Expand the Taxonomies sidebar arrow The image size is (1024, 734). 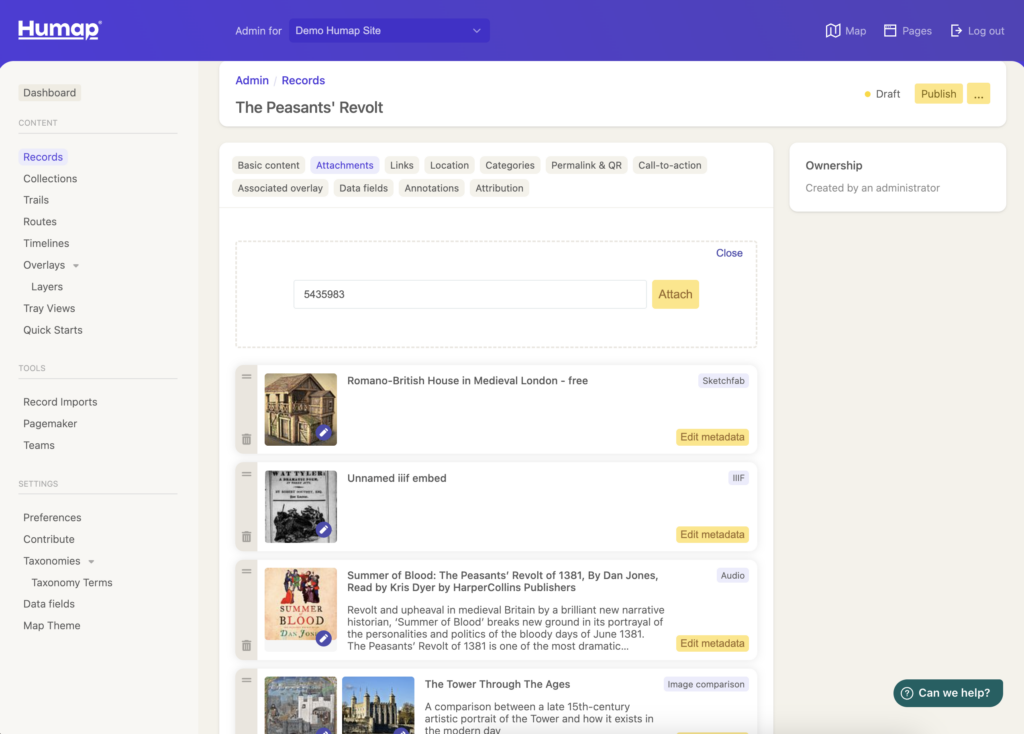tap(92, 562)
